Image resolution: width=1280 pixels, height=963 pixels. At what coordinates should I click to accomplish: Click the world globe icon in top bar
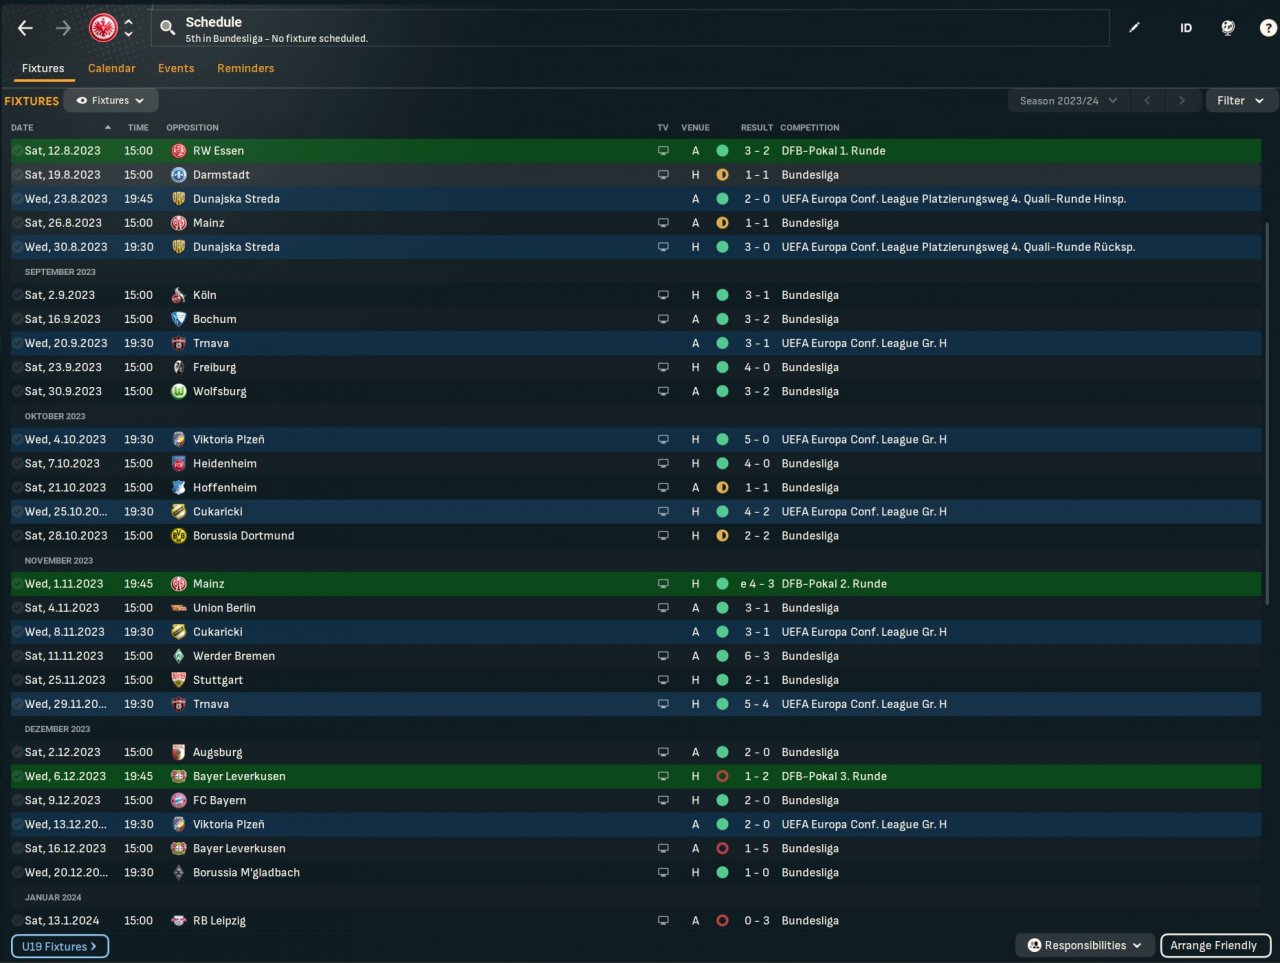(1228, 28)
